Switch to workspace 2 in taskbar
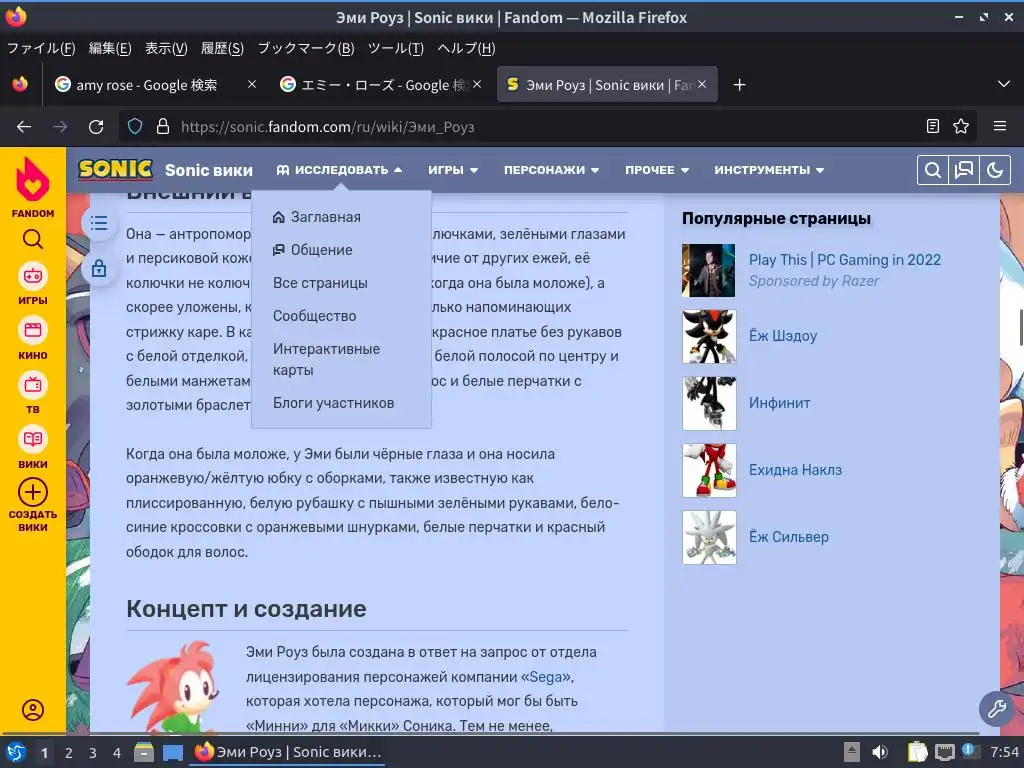The width and height of the screenshot is (1024, 768). coord(69,752)
